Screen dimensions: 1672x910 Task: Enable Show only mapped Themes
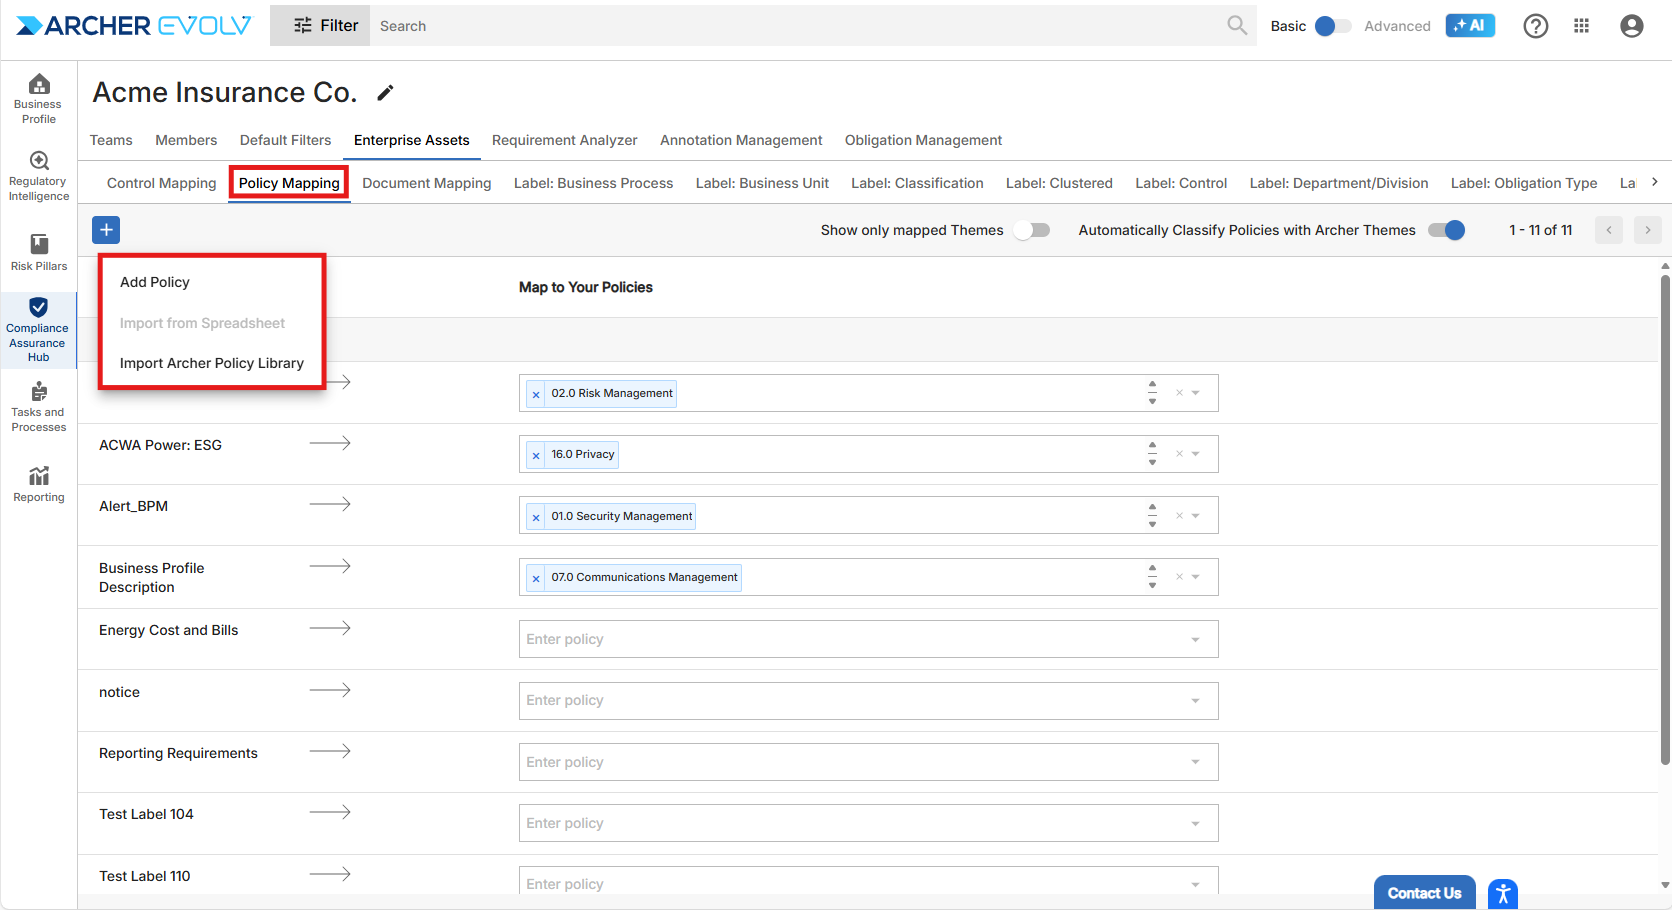[x=1031, y=230]
